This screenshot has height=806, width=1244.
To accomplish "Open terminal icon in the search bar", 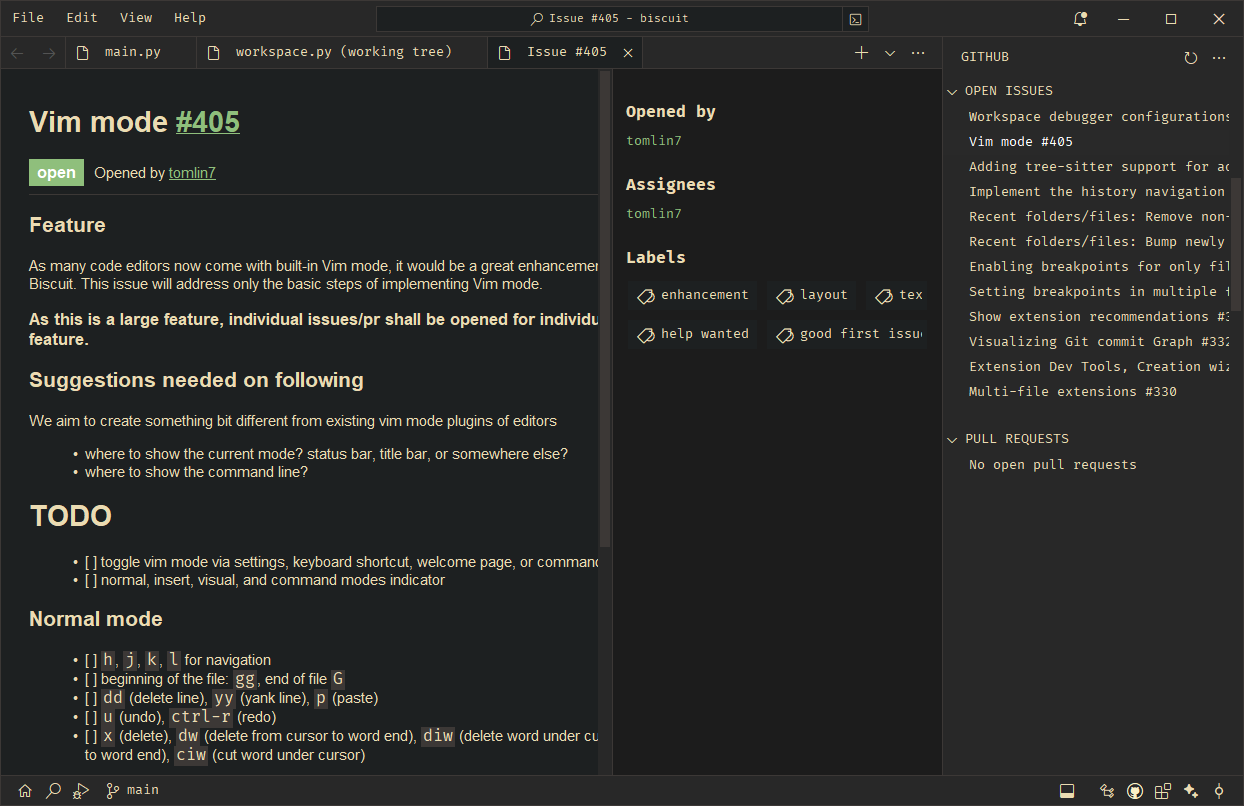I will (855, 19).
